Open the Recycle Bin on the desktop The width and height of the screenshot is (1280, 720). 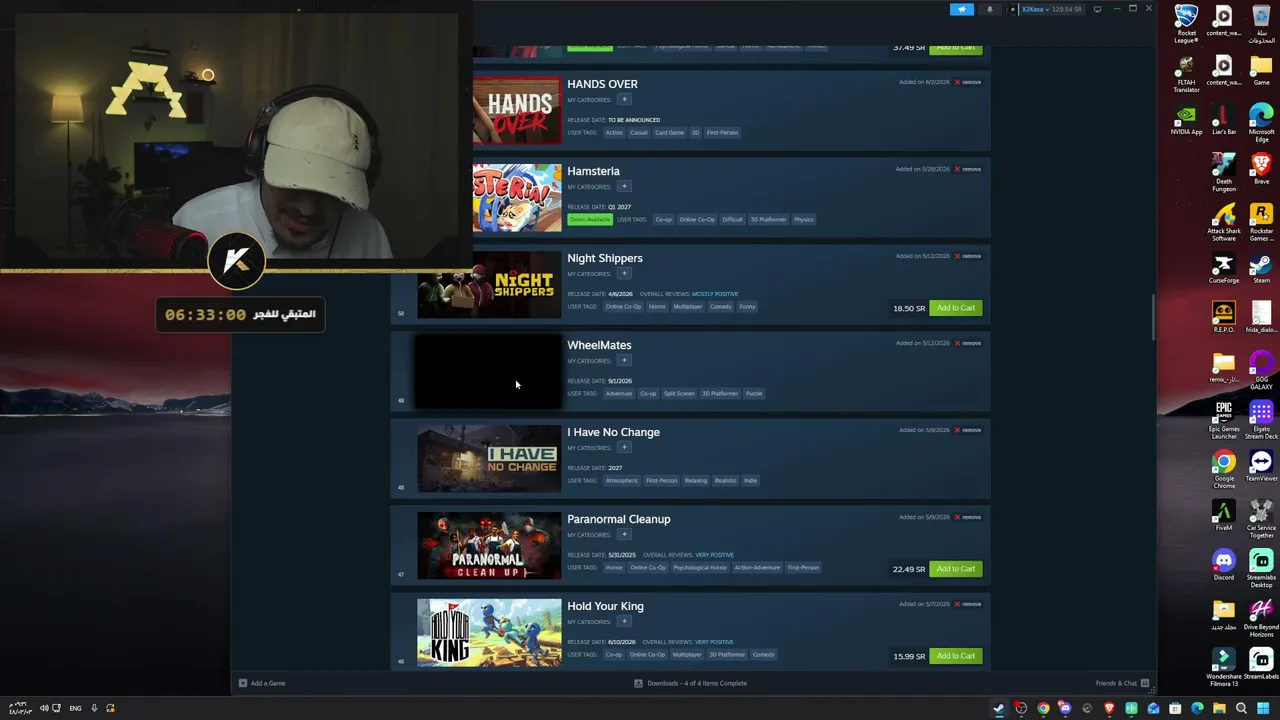click(1261, 23)
